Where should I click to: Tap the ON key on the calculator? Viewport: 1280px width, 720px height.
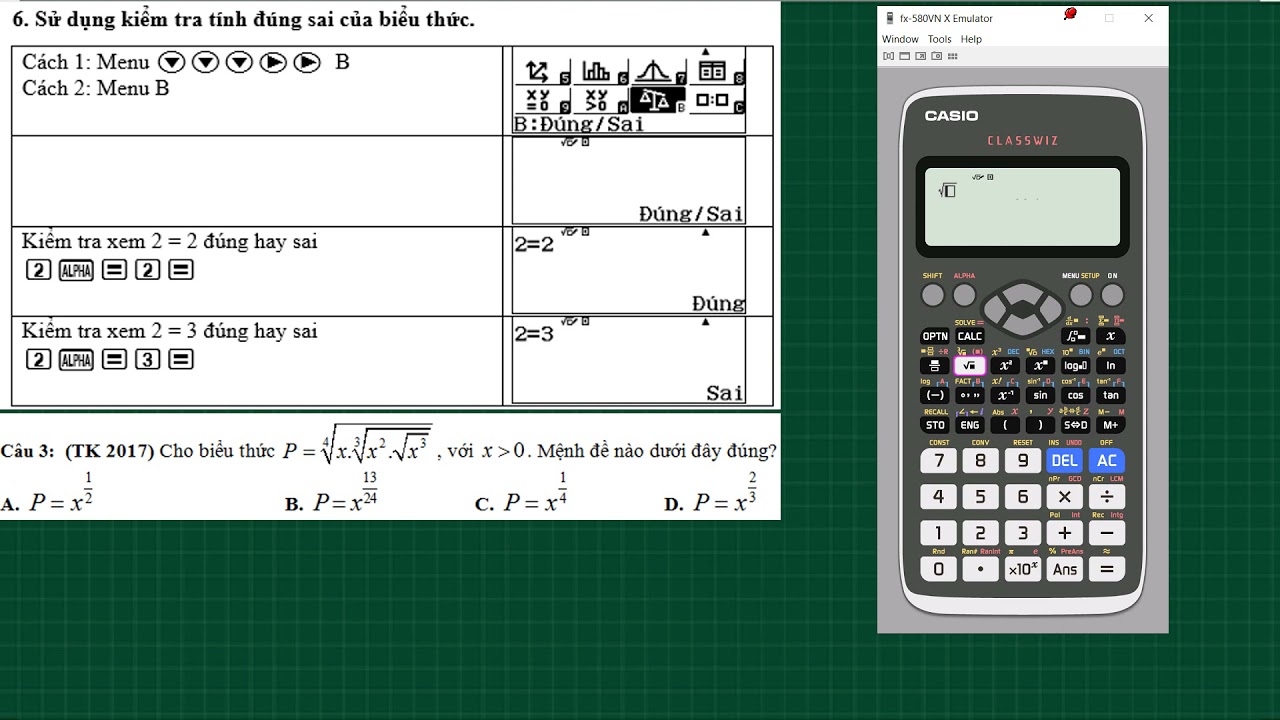point(1112,295)
